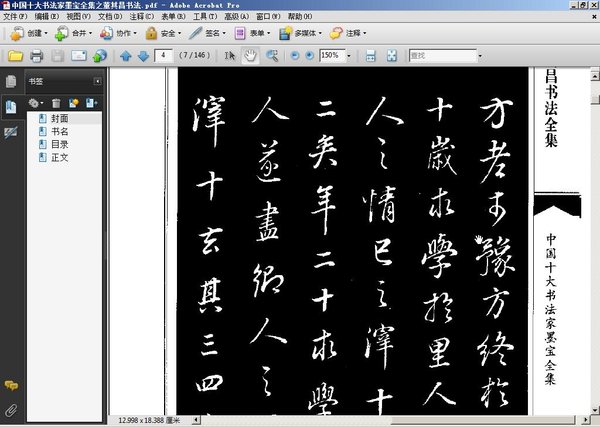Click the save disk icon
This screenshot has width=600, height=427.
tap(58, 56)
